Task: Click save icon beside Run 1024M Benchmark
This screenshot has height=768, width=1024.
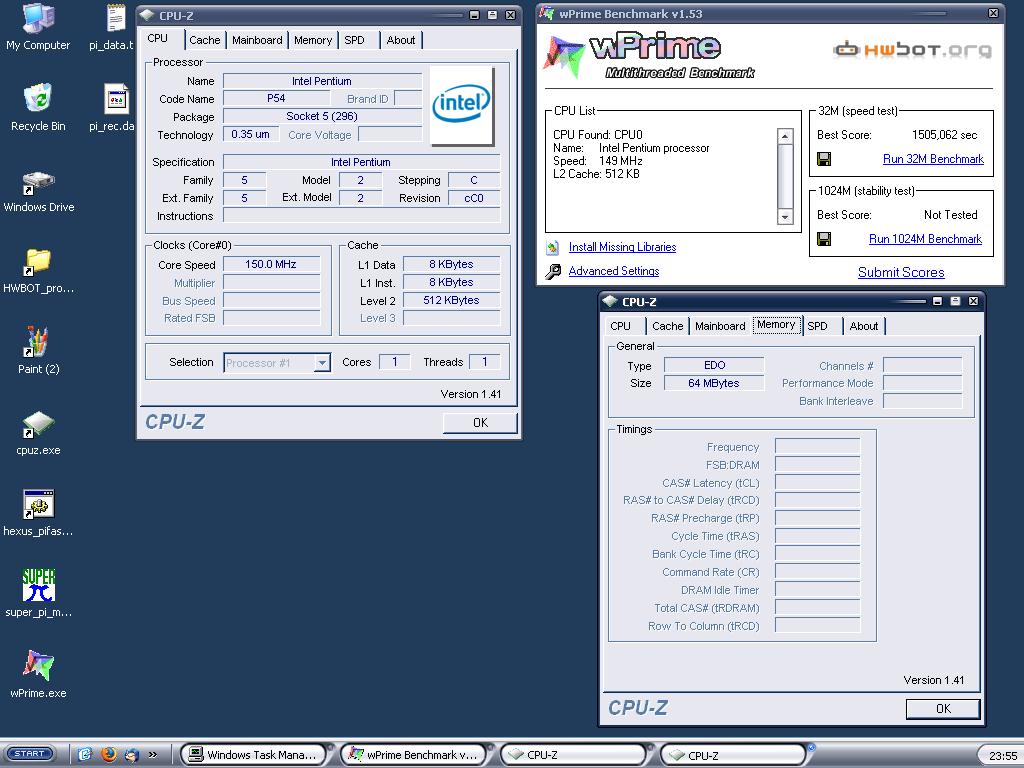Action: 824,239
